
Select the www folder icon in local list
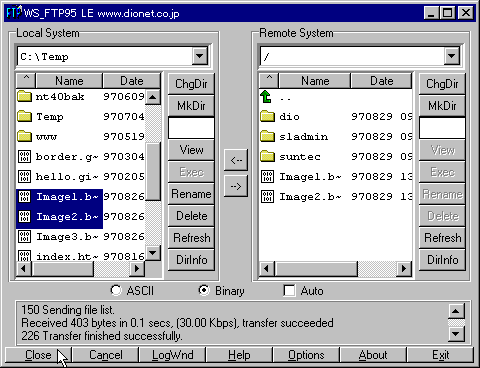pyautogui.click(x=24, y=137)
